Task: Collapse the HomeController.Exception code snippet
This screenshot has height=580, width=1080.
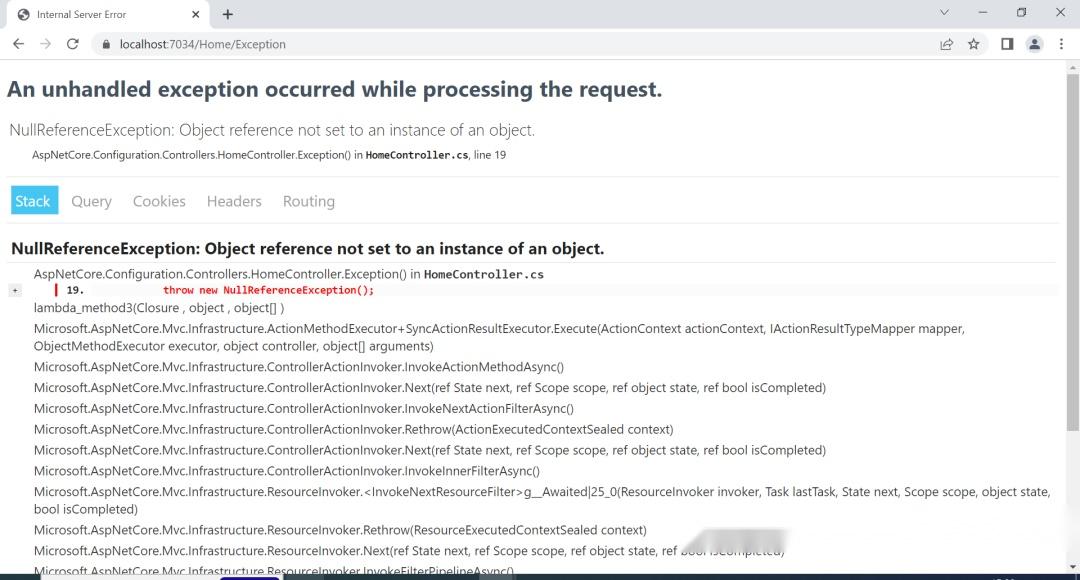Action: click(x=15, y=289)
